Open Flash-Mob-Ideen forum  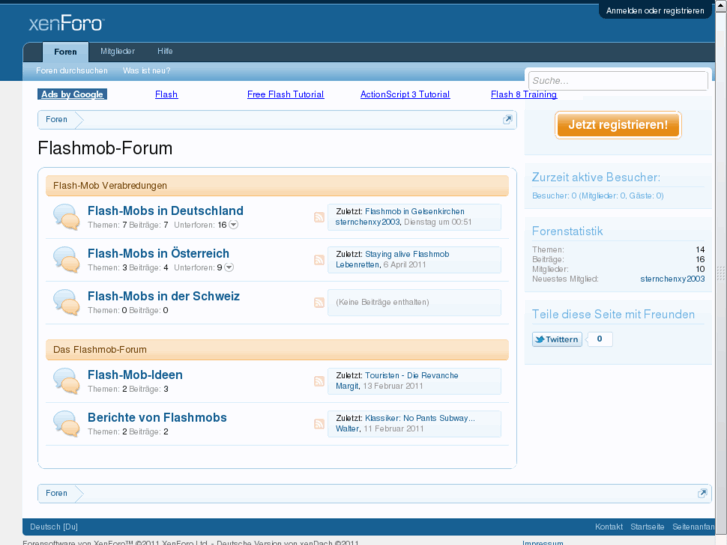coord(135,375)
